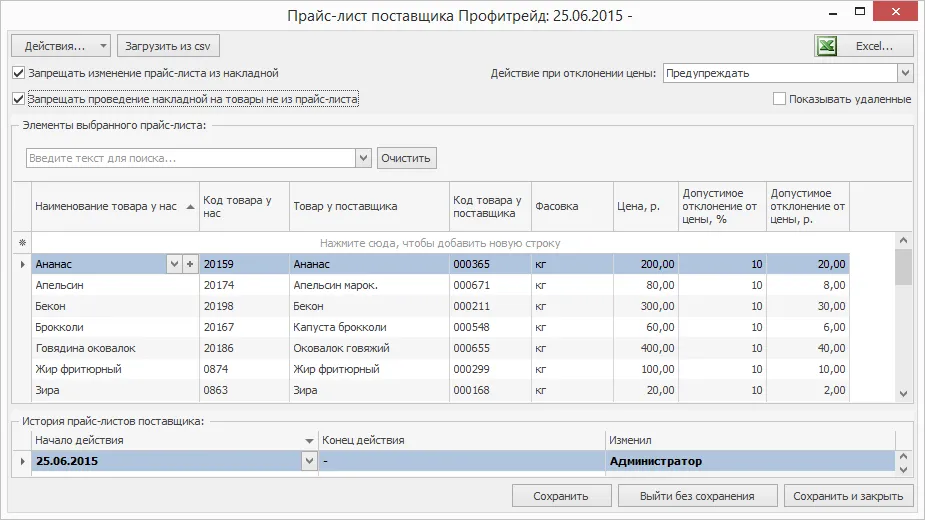Viewport: 925px width, 520px height.
Task: Select the Зира product name cell
Action: coord(116,390)
